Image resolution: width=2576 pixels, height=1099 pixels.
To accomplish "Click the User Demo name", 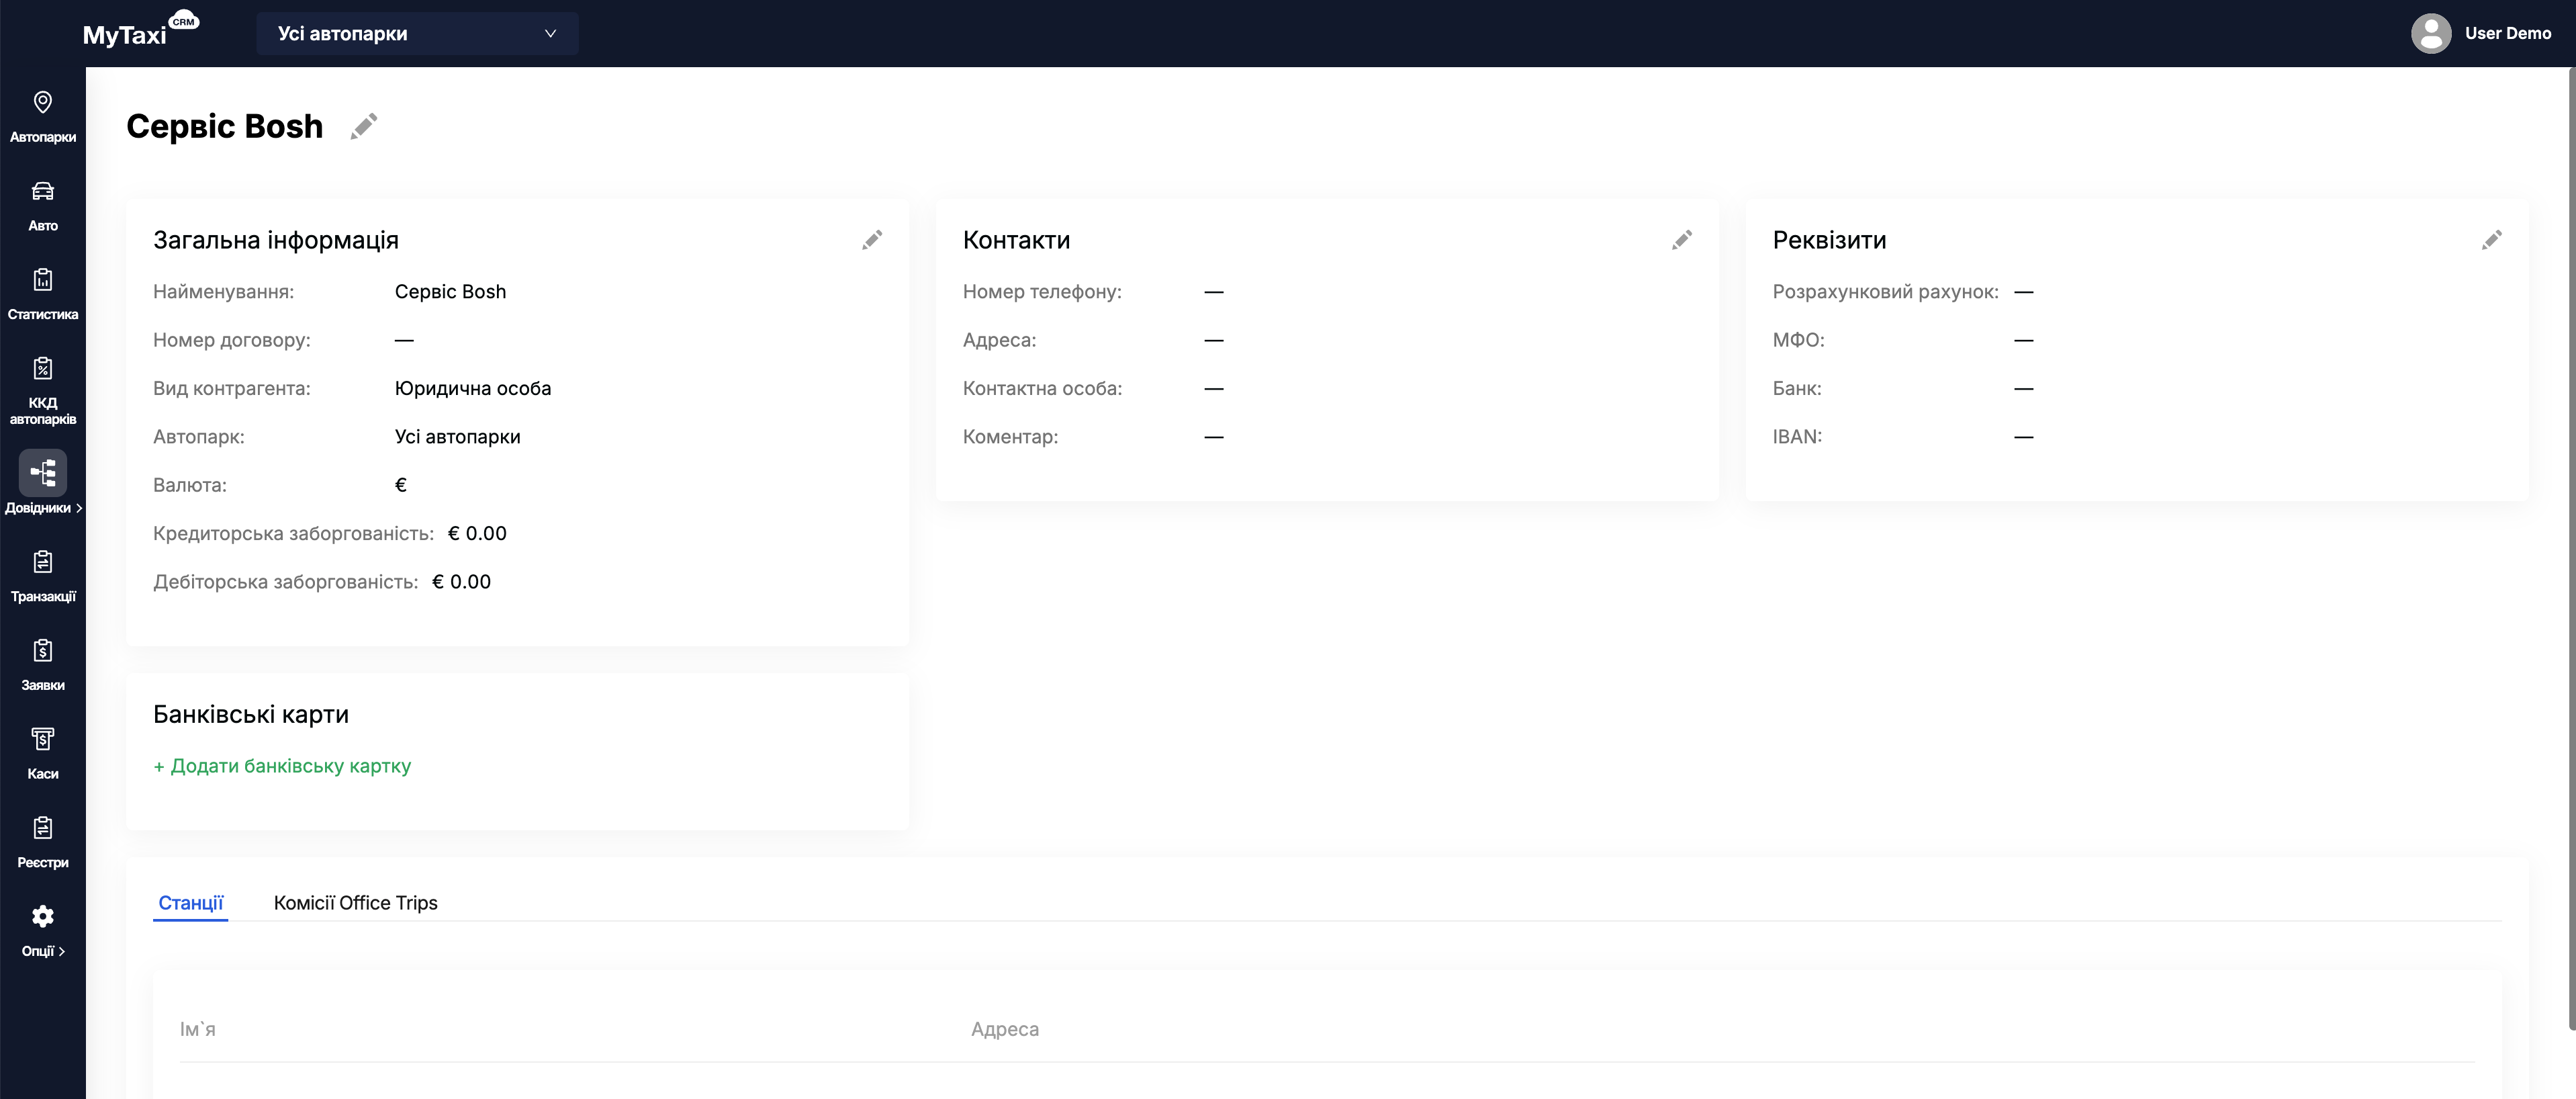I will tap(2507, 33).
